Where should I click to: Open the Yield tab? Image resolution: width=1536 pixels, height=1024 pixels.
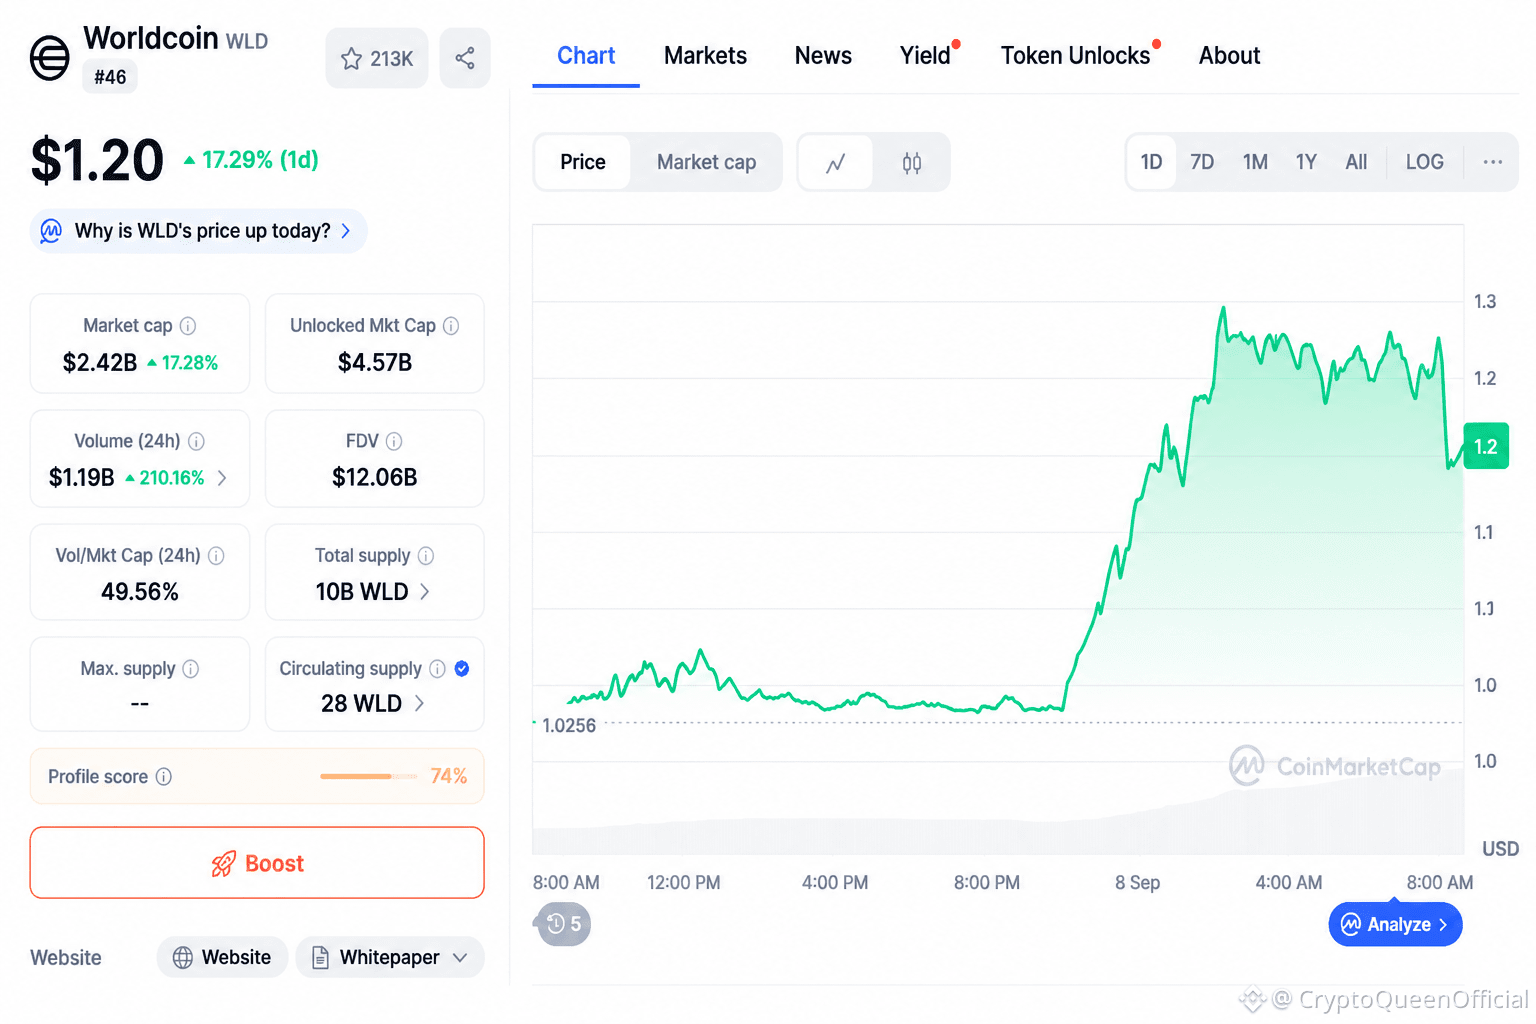point(925,56)
